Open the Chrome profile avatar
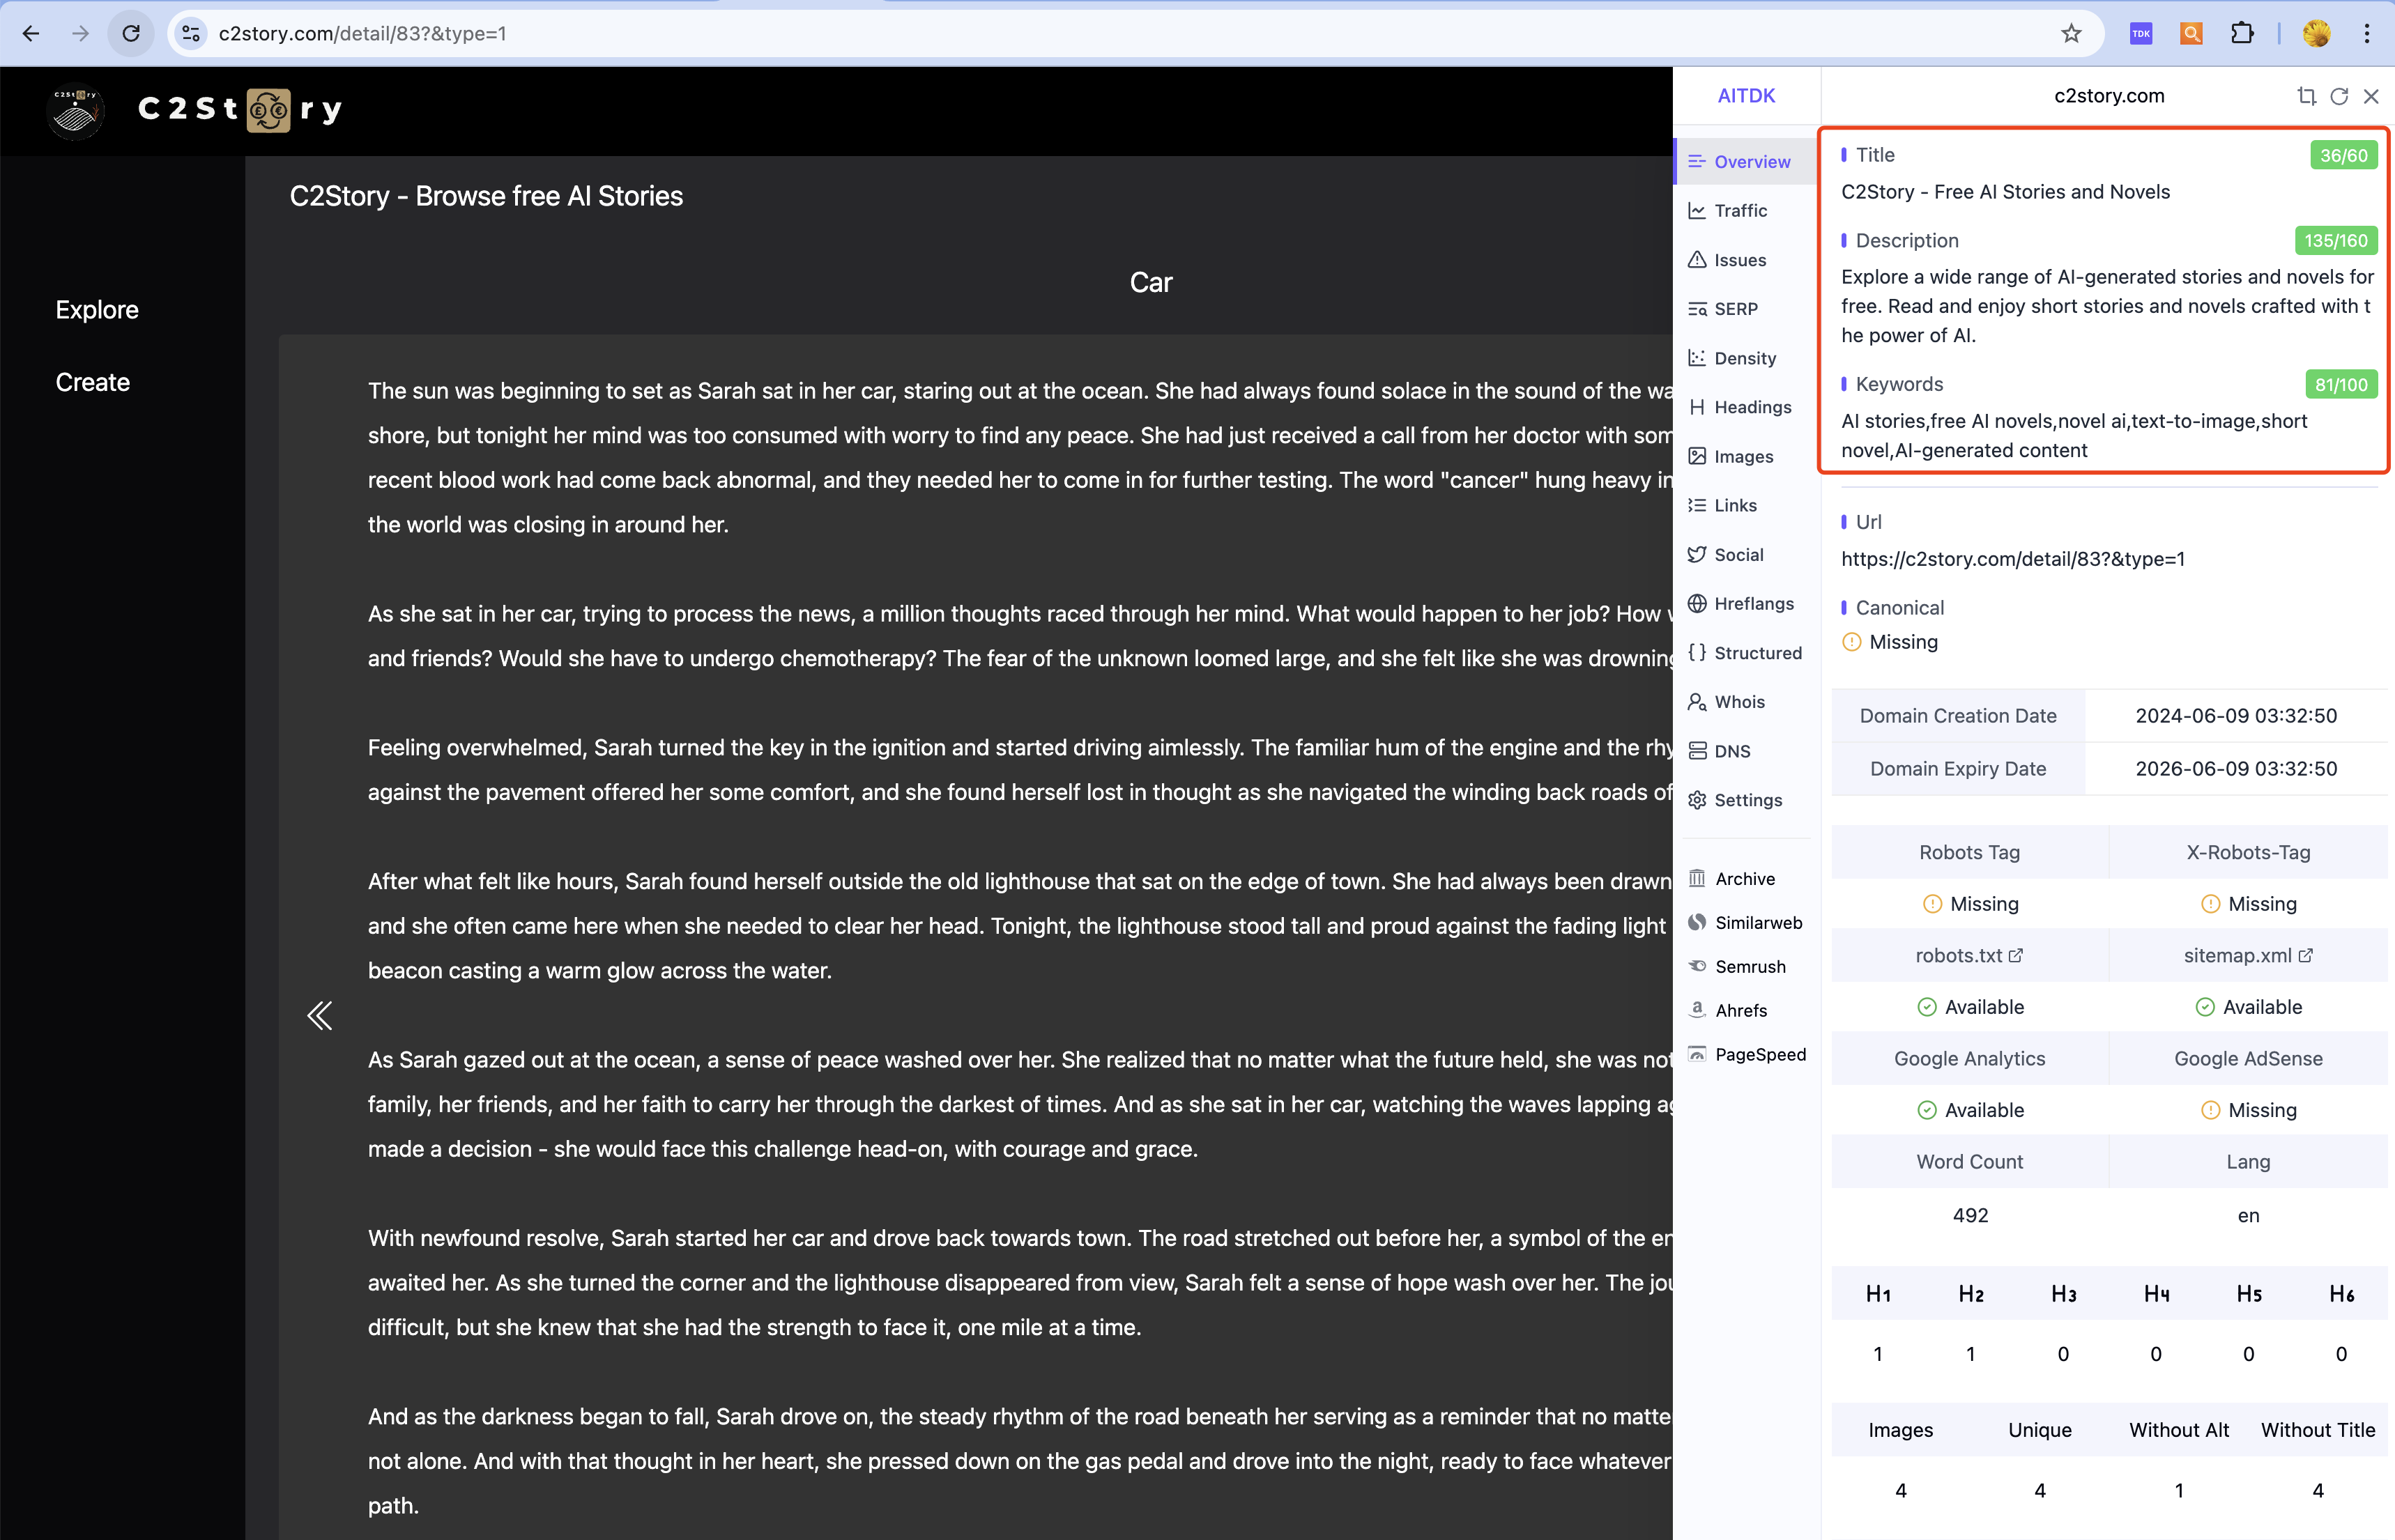The height and width of the screenshot is (1540, 2395). 2316,33
